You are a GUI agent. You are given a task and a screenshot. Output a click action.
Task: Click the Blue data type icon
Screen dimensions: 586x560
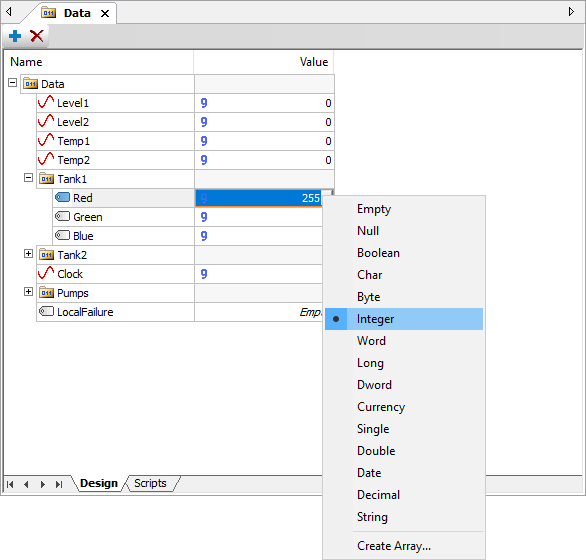point(204,236)
